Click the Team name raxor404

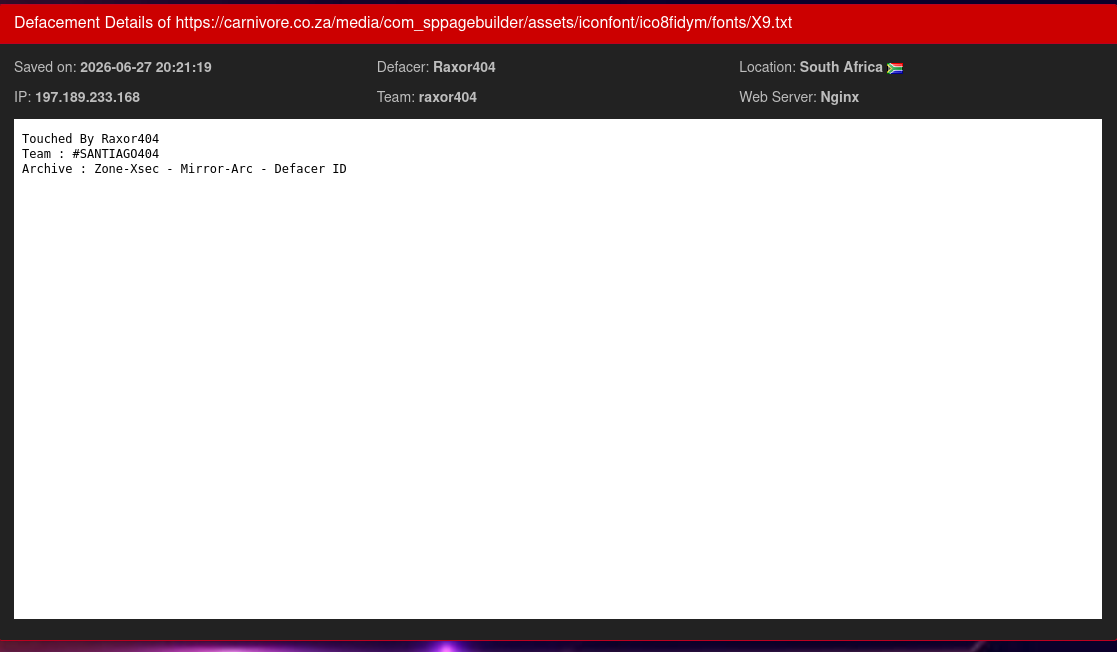coord(447,97)
